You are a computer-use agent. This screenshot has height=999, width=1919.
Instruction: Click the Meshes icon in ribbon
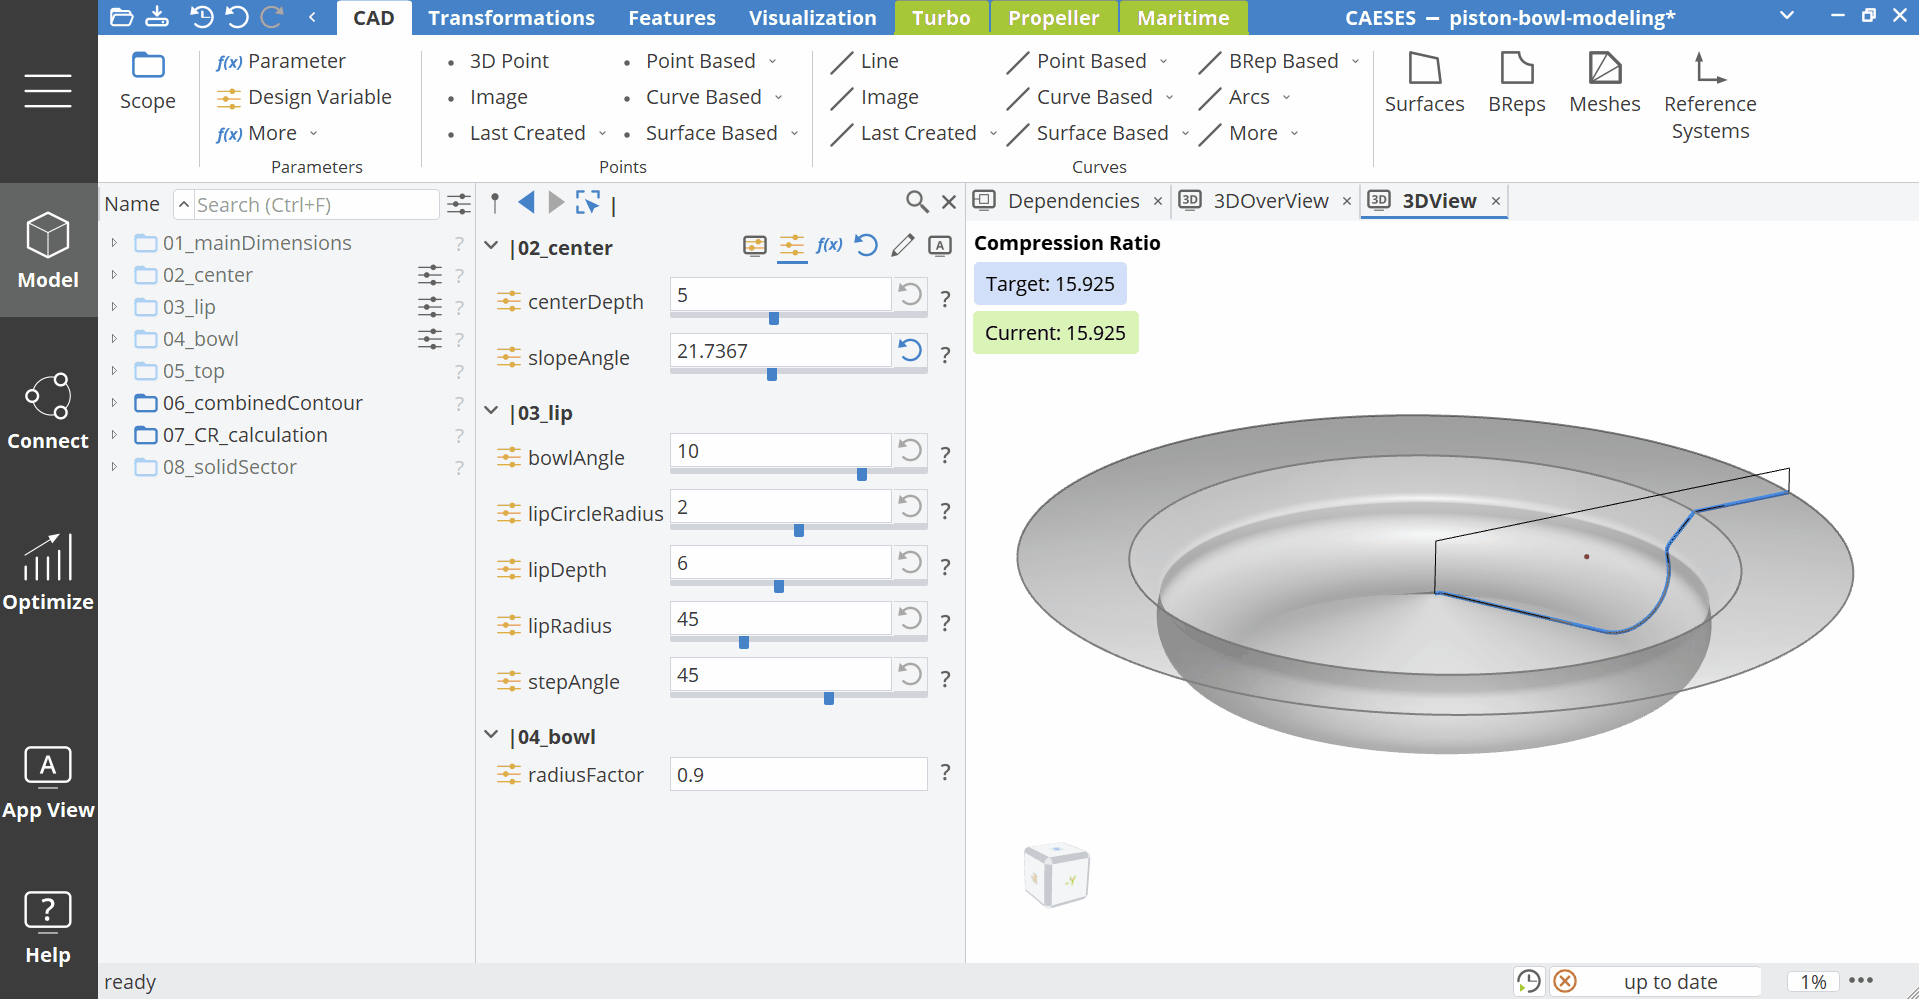pyautogui.click(x=1604, y=83)
